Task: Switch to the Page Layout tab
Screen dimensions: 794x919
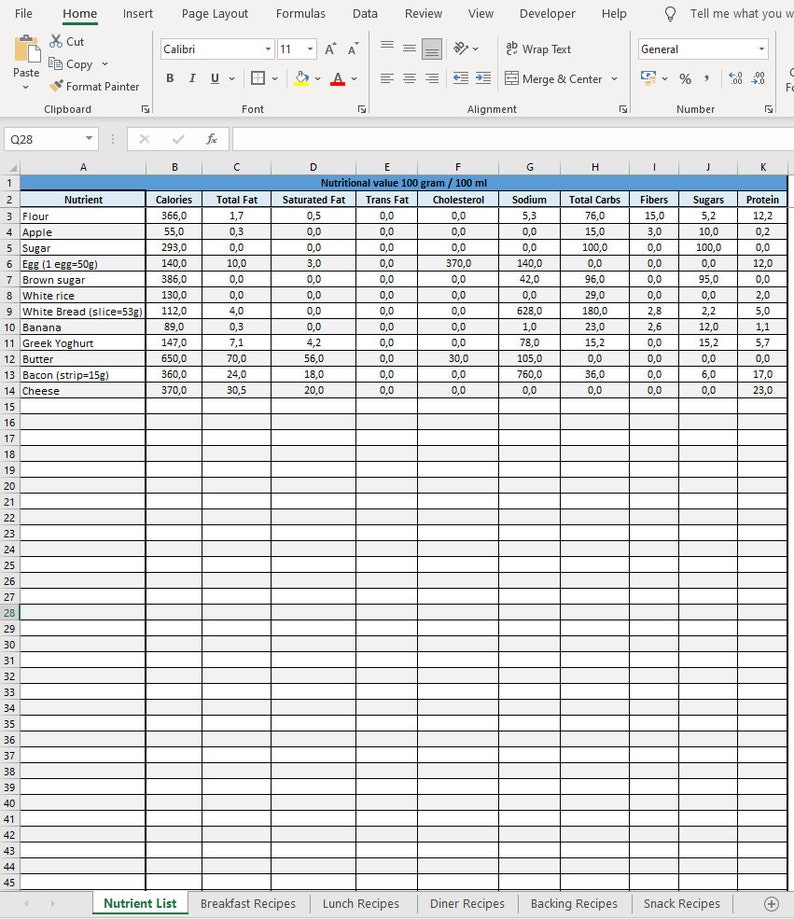Action: pyautogui.click(x=214, y=13)
